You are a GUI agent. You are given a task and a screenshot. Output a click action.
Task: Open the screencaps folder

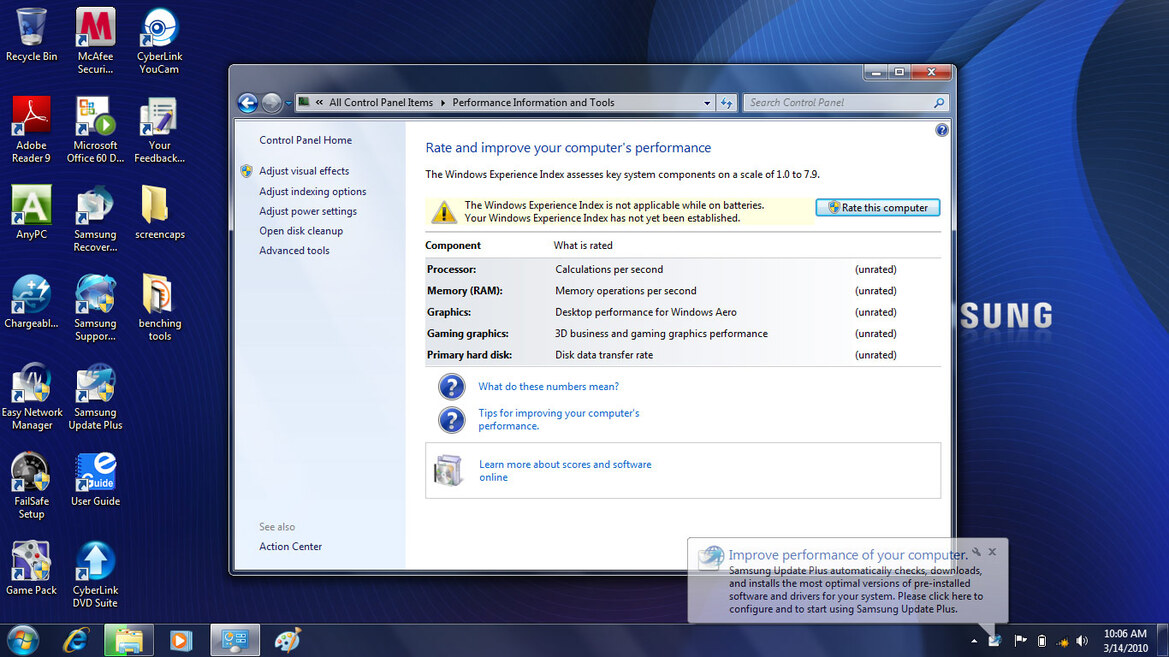159,212
